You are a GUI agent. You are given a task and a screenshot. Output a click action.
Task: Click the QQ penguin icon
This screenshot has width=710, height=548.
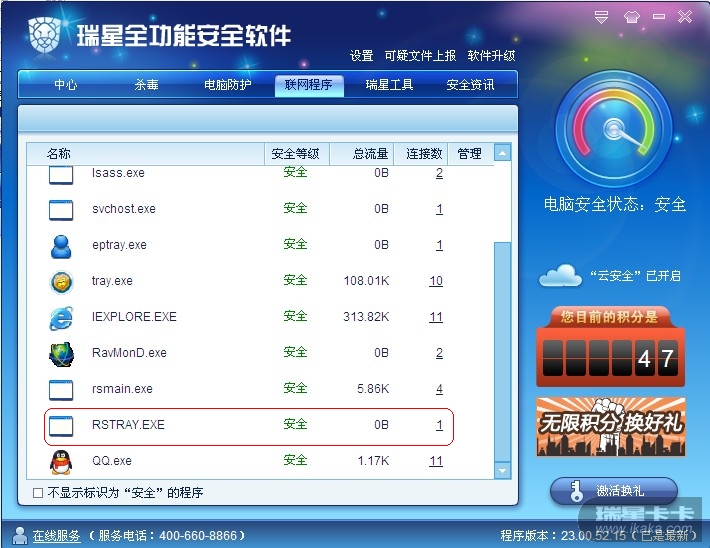pyautogui.click(x=61, y=462)
